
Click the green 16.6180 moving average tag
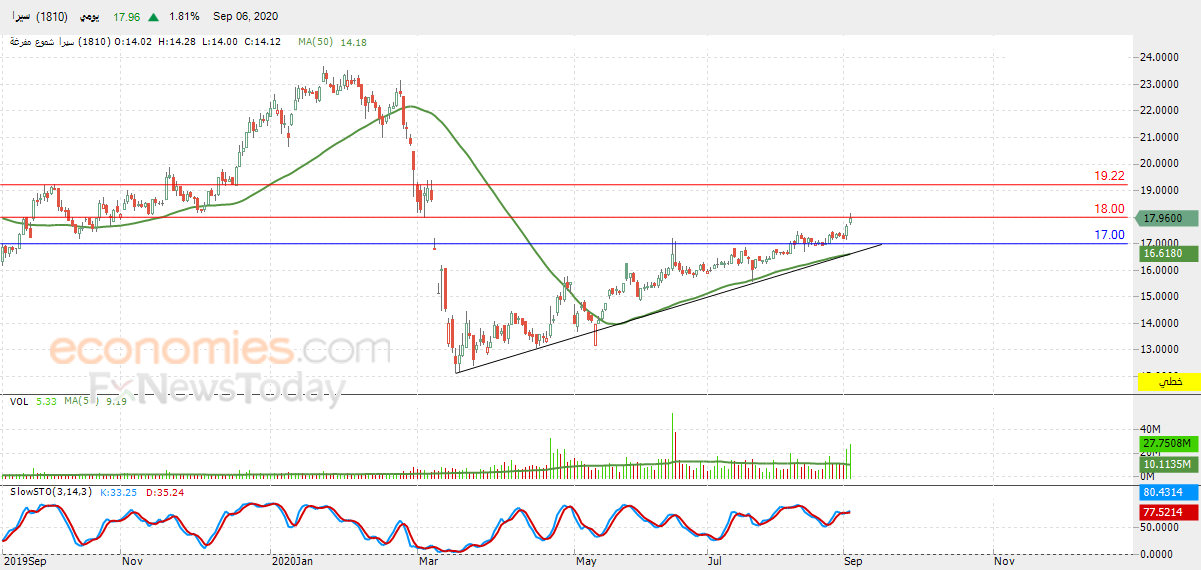(x=1168, y=254)
